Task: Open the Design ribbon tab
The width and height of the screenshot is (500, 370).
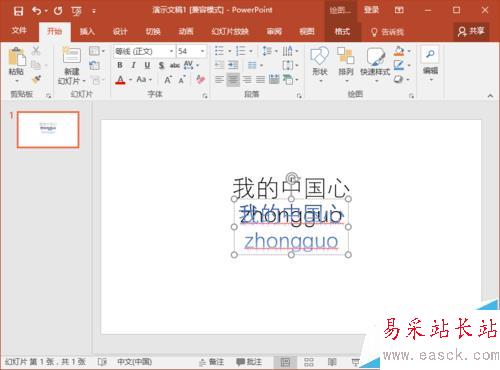Action: pyautogui.click(x=120, y=32)
